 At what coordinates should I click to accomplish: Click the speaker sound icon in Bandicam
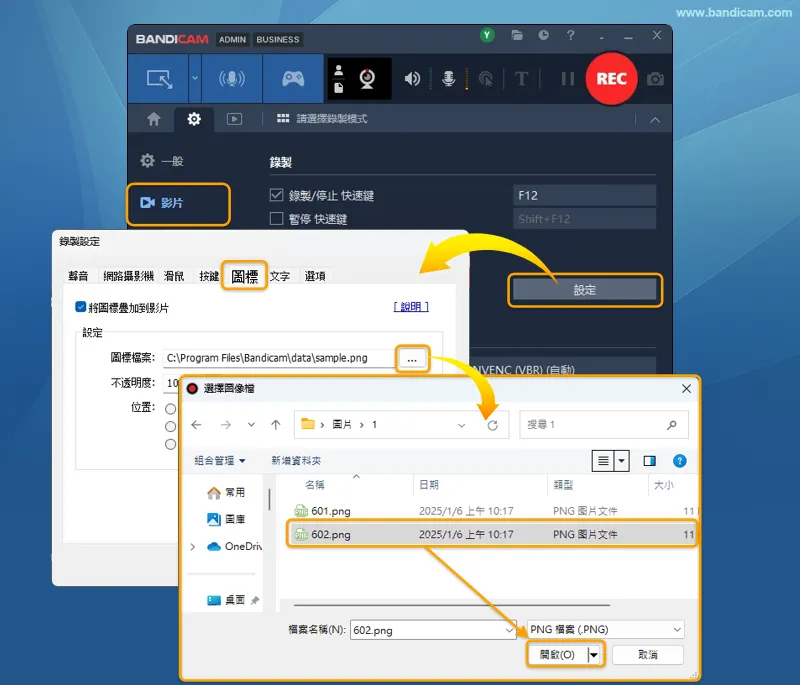412,79
